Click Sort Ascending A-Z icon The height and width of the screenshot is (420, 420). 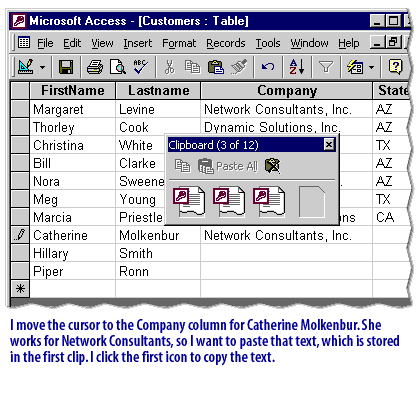pos(297,67)
